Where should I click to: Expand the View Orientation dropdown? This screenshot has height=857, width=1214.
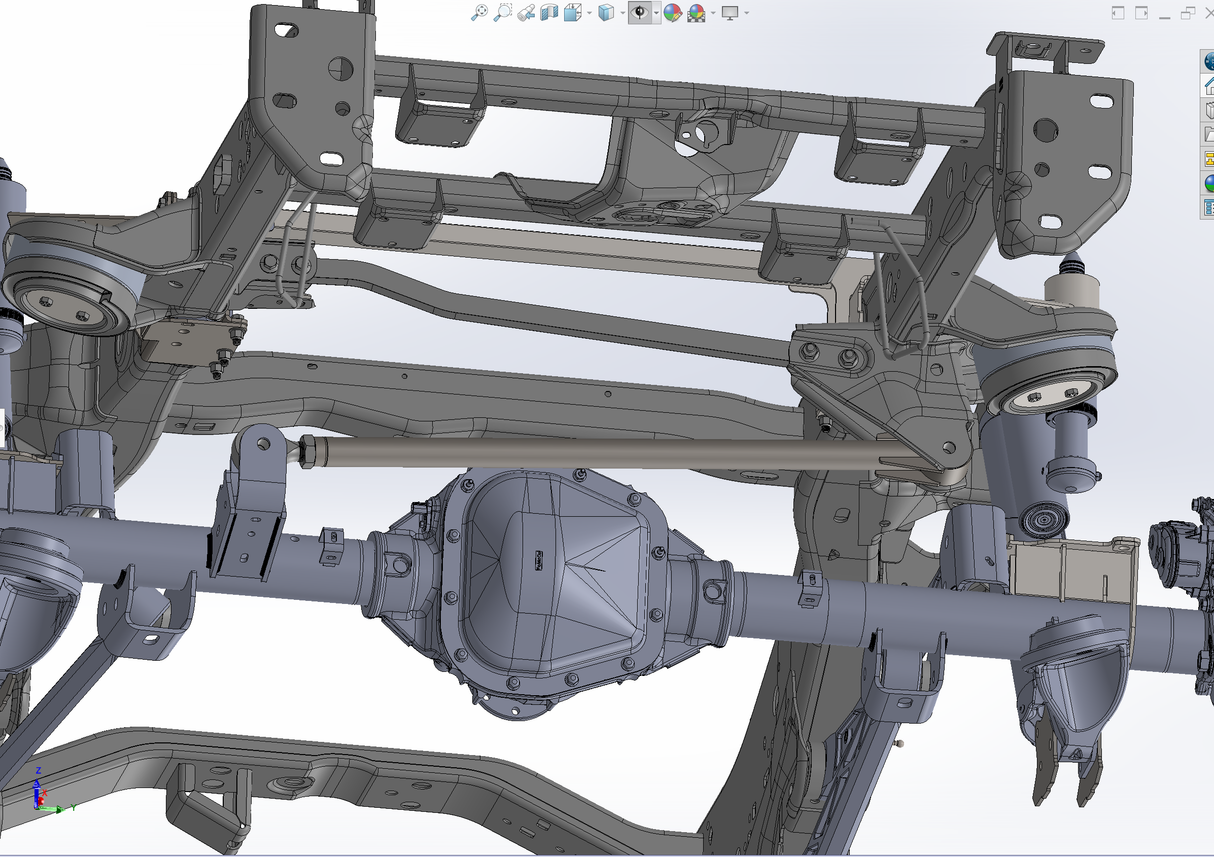click(587, 13)
